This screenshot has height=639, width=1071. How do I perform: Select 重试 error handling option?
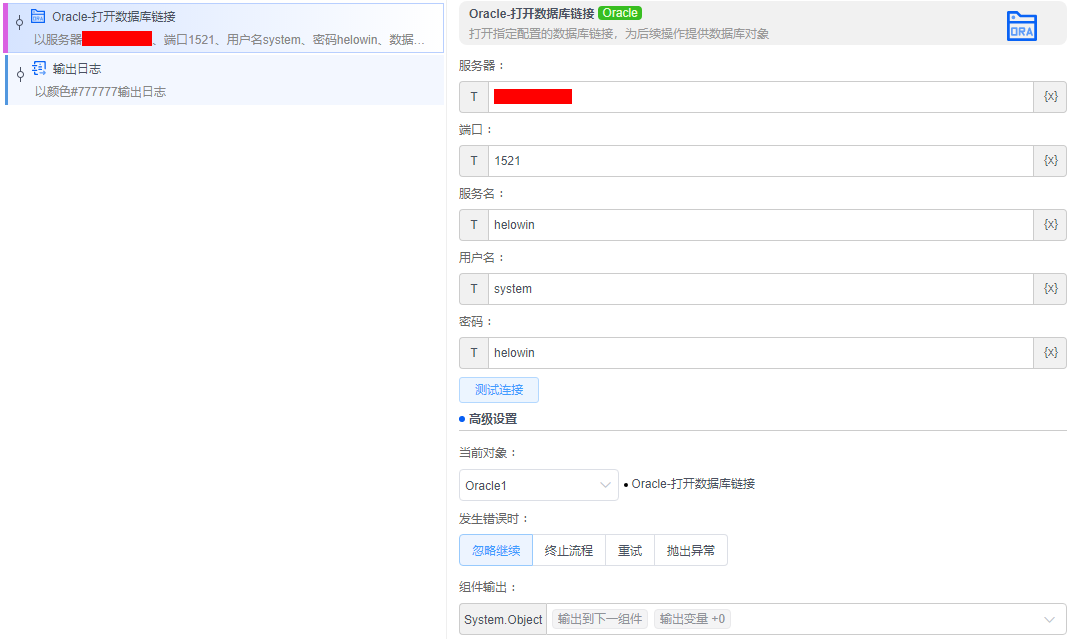point(630,550)
